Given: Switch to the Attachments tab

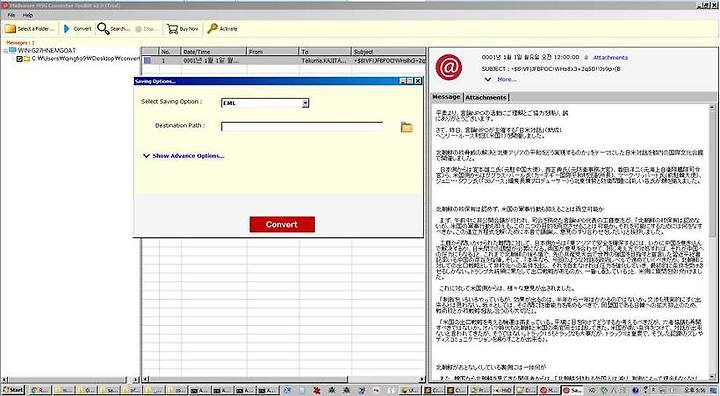Looking at the screenshot, I should (x=485, y=97).
